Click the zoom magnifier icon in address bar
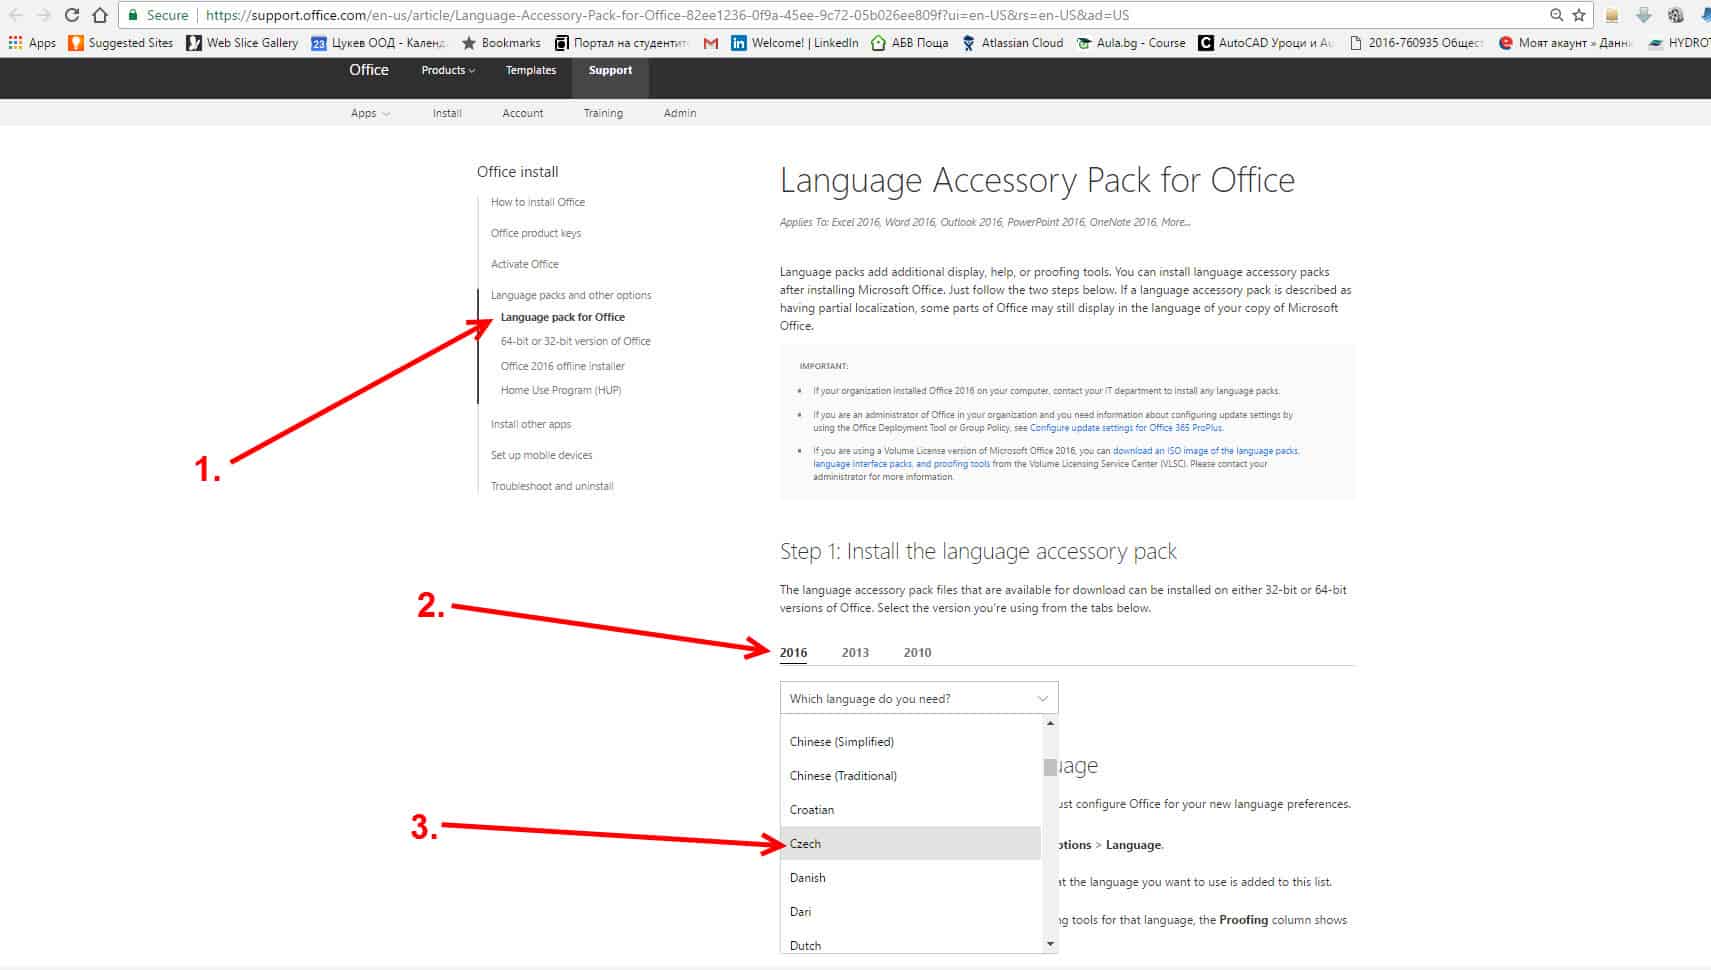This screenshot has width=1711, height=970. (x=1556, y=15)
